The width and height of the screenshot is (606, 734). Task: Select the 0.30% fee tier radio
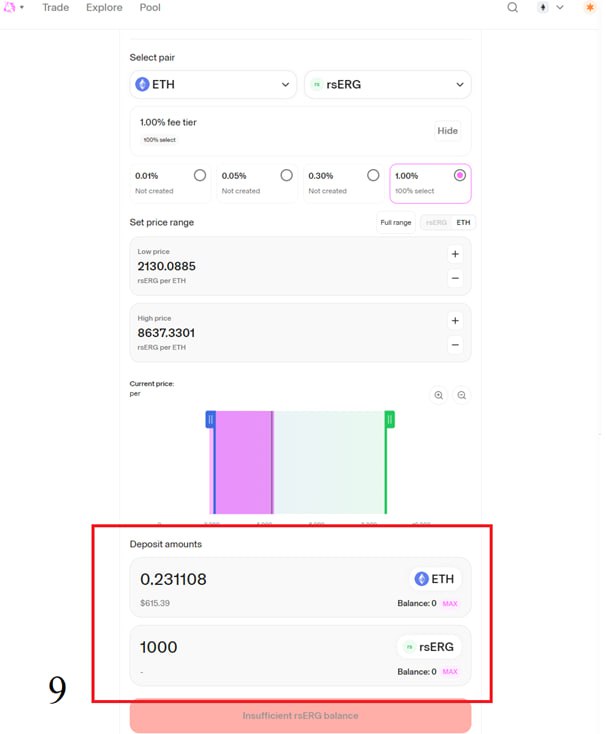373,175
